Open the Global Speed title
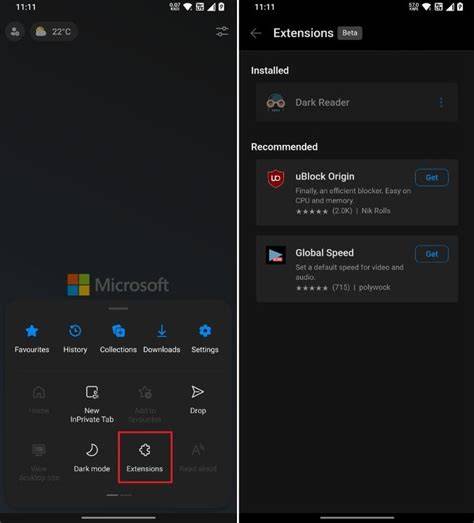This screenshot has width=474, height=523. click(325, 253)
